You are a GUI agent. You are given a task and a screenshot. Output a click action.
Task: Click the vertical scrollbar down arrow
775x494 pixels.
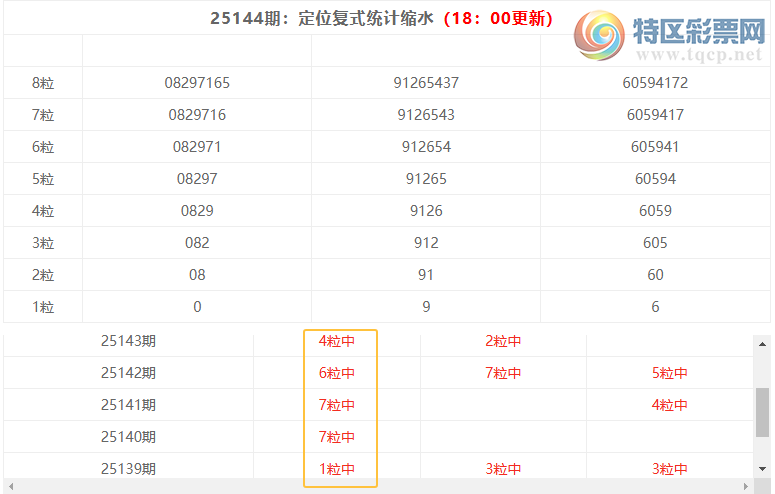click(763, 468)
